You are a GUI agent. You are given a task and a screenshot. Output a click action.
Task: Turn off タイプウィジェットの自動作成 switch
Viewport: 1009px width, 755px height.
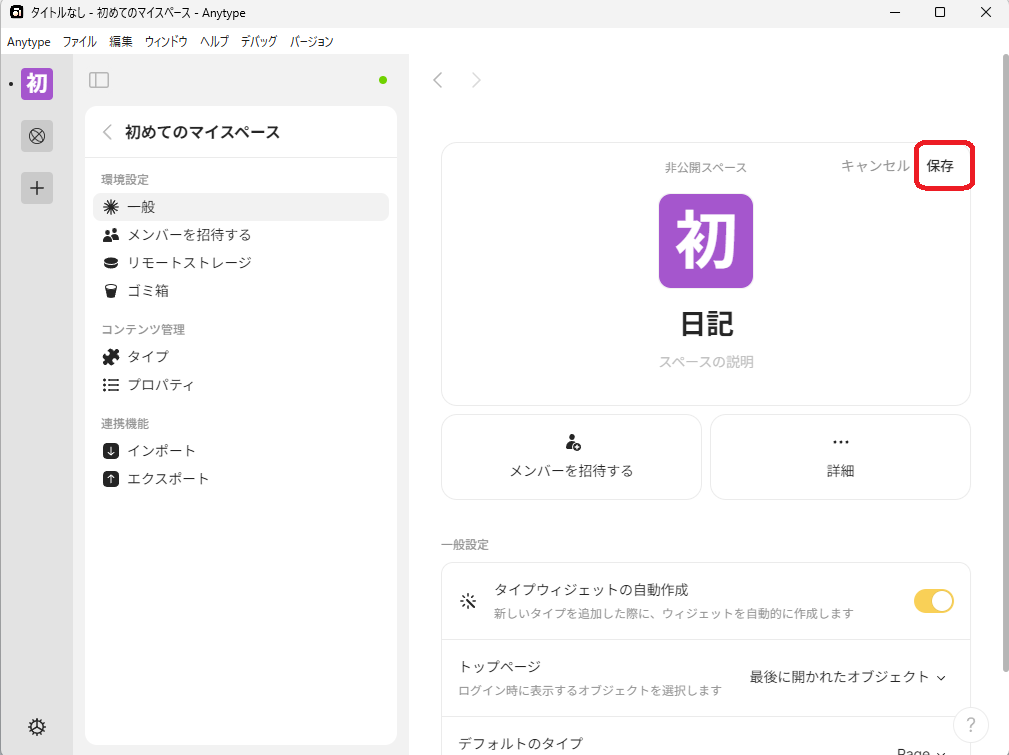pyautogui.click(x=934, y=601)
